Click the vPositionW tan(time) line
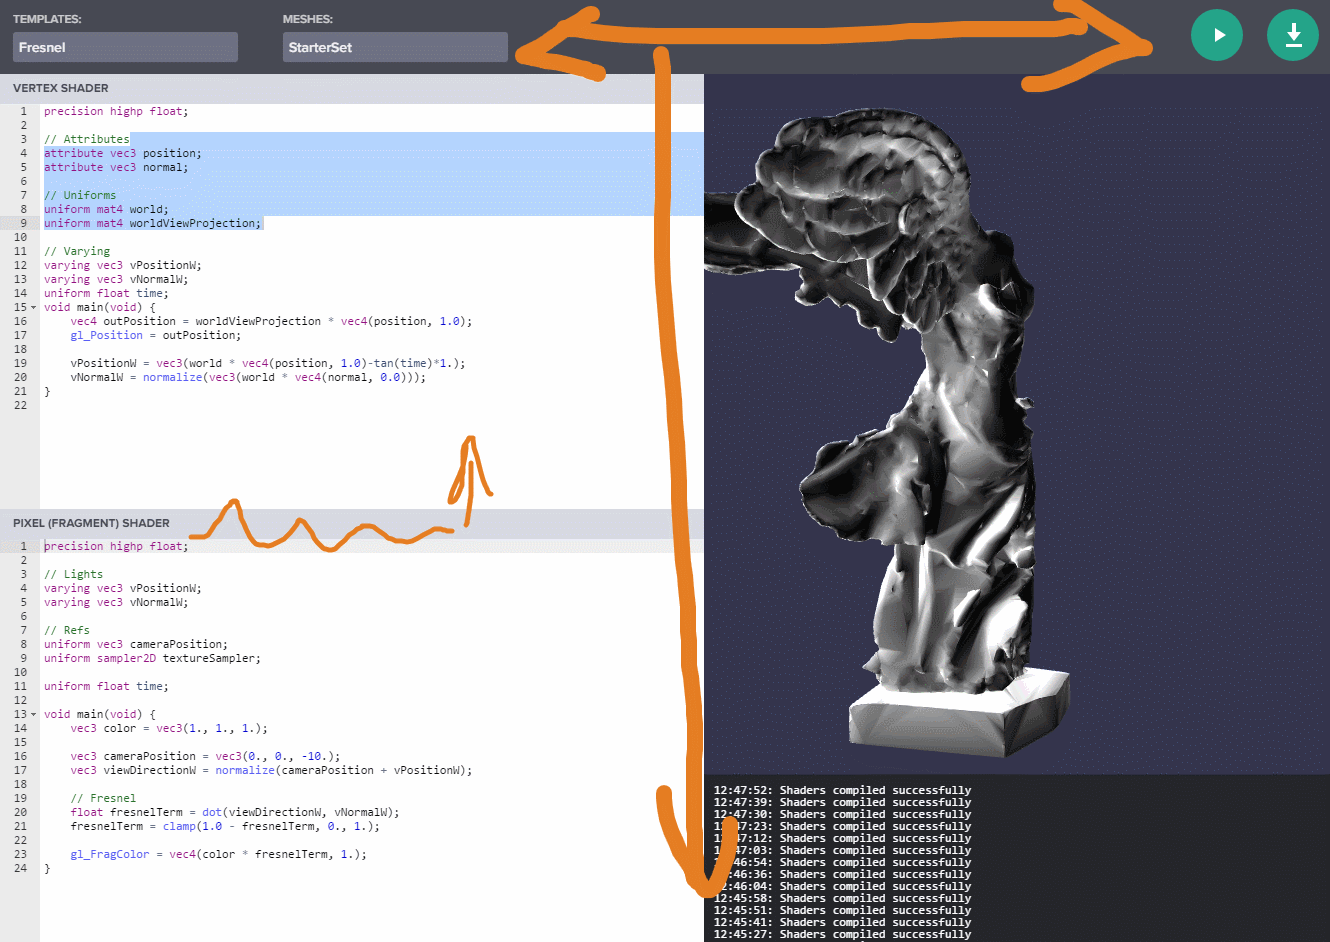The height and width of the screenshot is (942, 1330). pos(268,363)
